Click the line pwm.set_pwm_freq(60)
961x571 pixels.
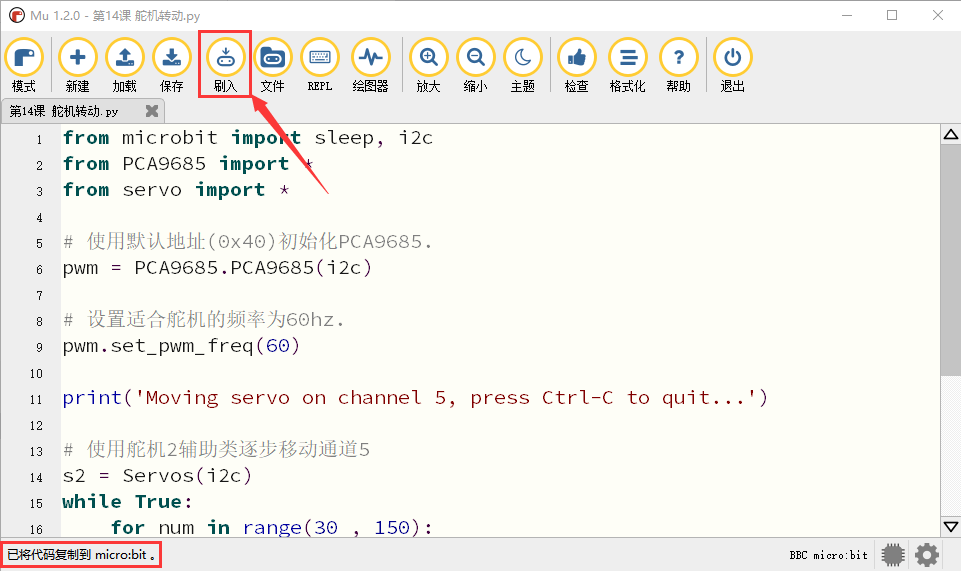pos(181,346)
